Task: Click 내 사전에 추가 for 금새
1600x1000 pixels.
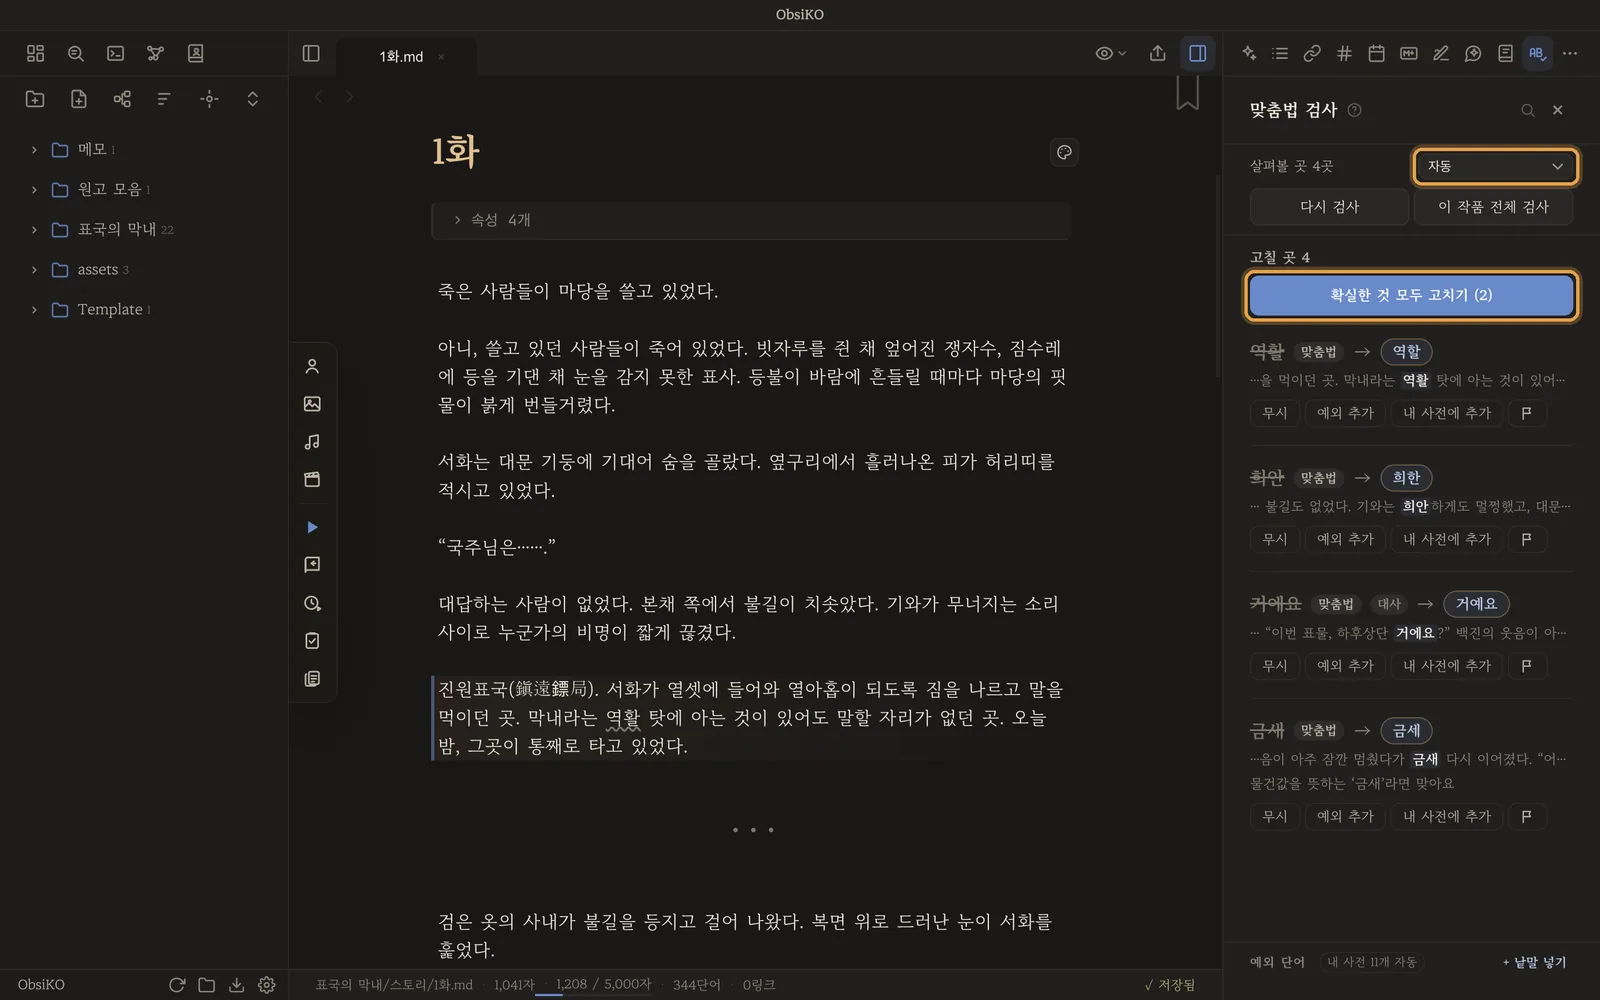Action: click(x=1446, y=817)
